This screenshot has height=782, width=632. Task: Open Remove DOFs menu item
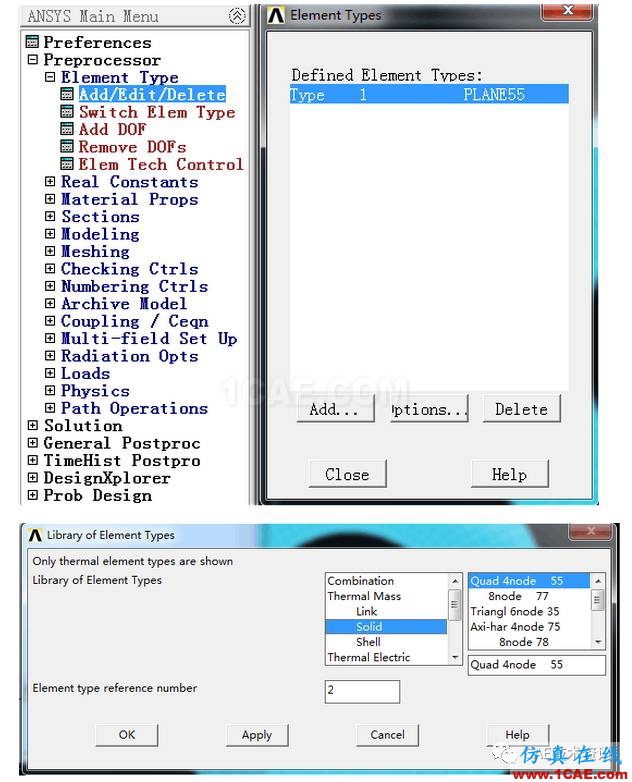pos(132,147)
